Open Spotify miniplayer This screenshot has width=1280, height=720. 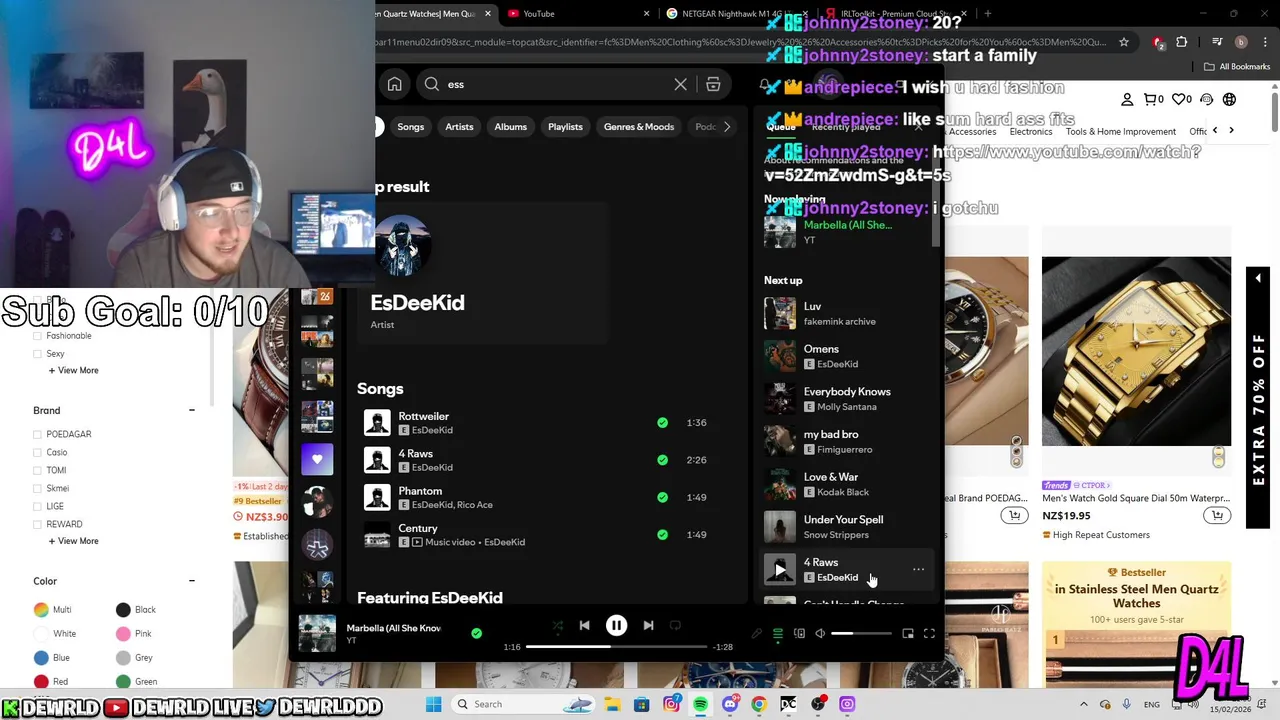point(908,634)
